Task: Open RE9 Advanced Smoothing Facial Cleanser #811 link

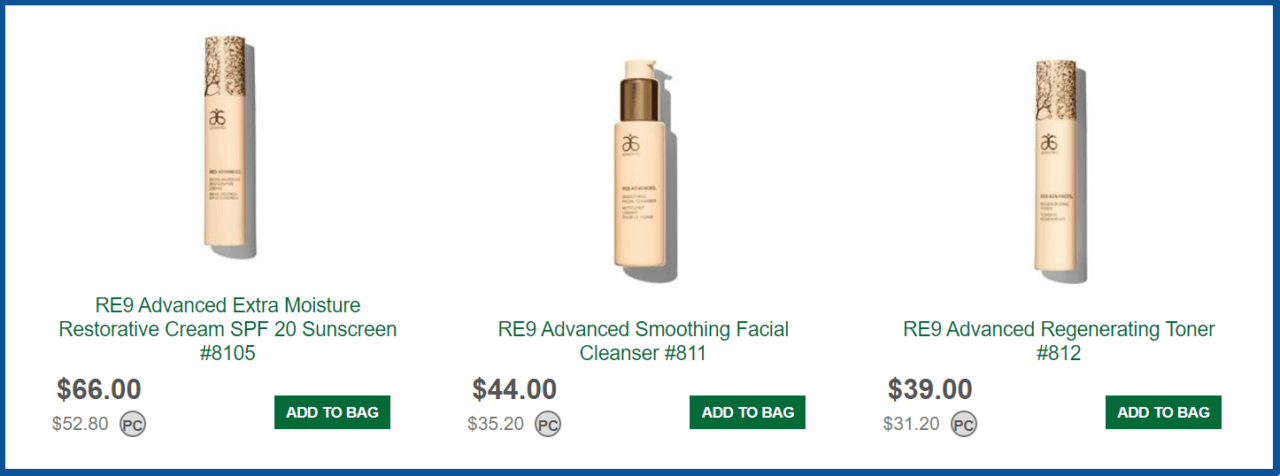Action: (x=643, y=341)
